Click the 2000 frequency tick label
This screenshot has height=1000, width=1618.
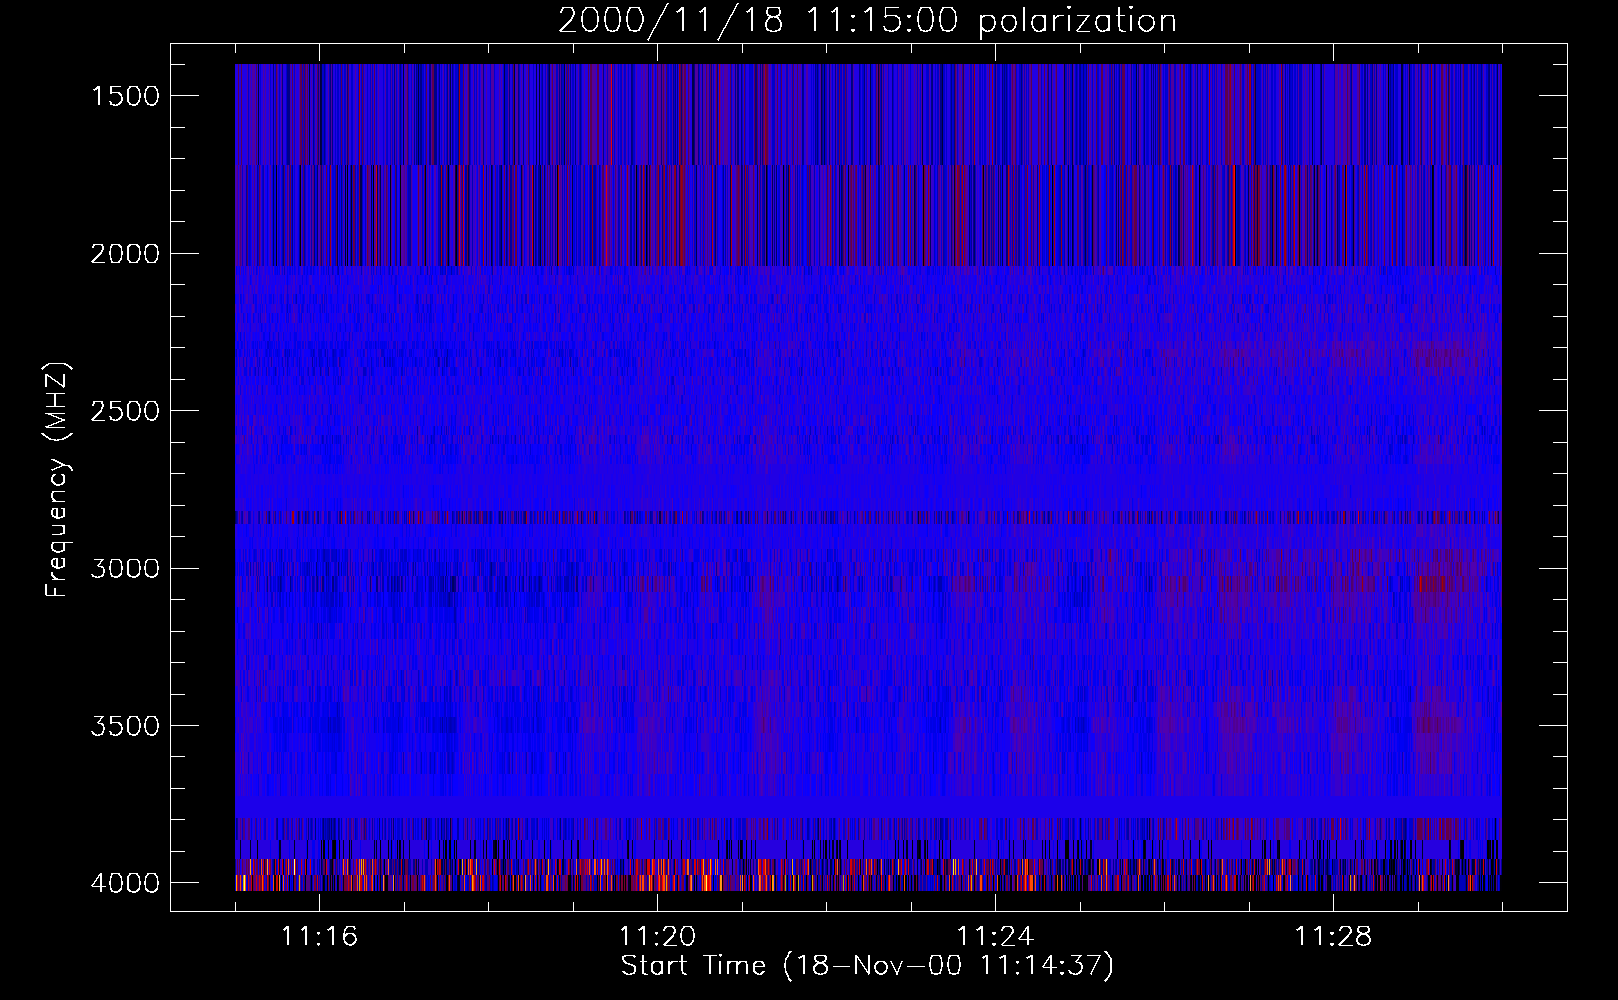125,254
